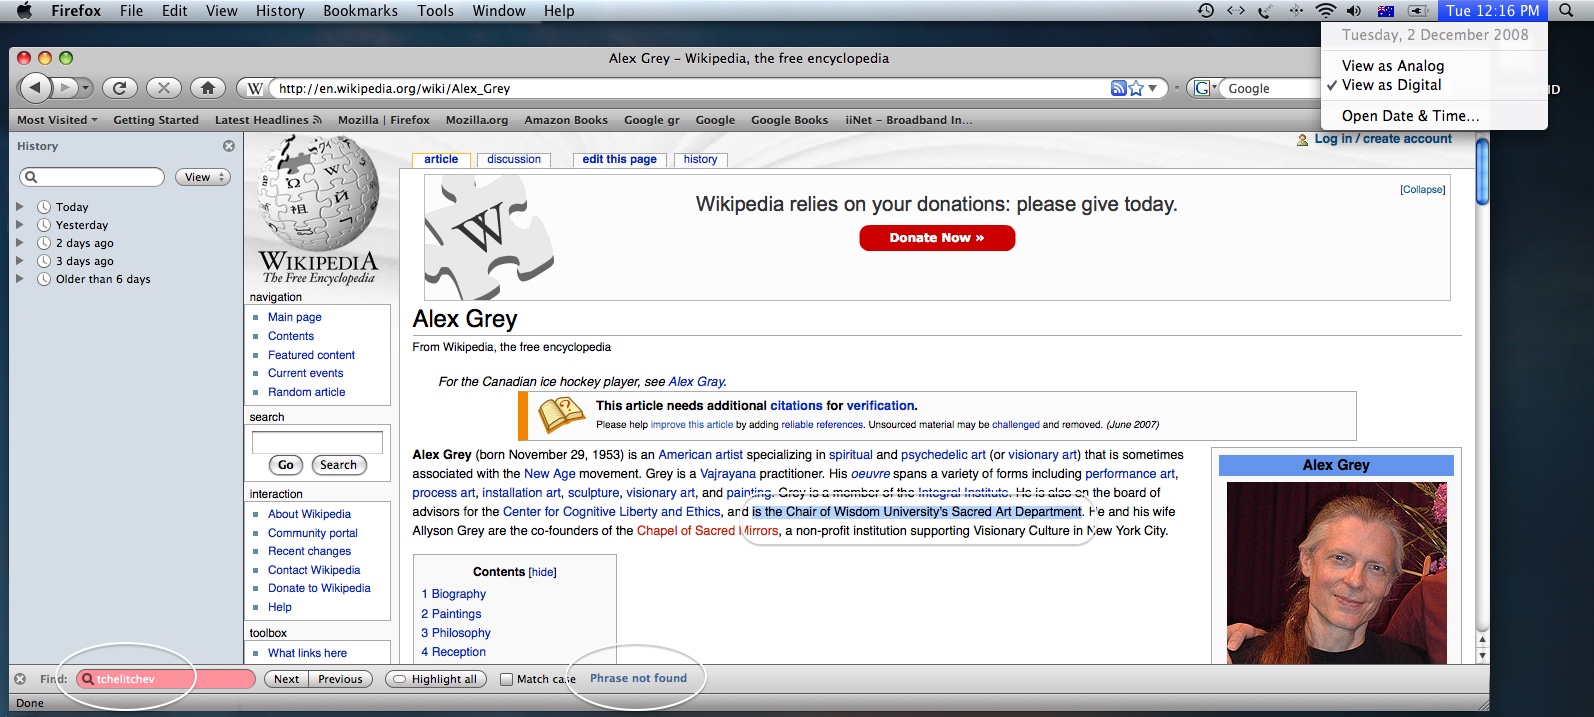The width and height of the screenshot is (1594, 717).
Task: Close the History sidebar
Action: point(229,146)
